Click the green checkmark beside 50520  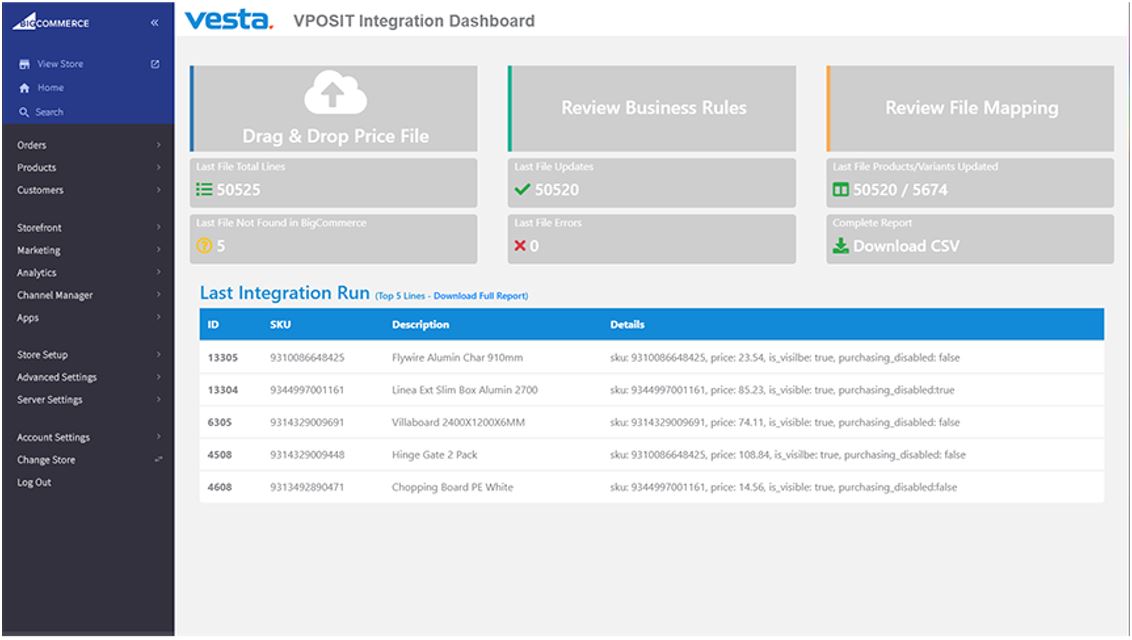point(522,190)
